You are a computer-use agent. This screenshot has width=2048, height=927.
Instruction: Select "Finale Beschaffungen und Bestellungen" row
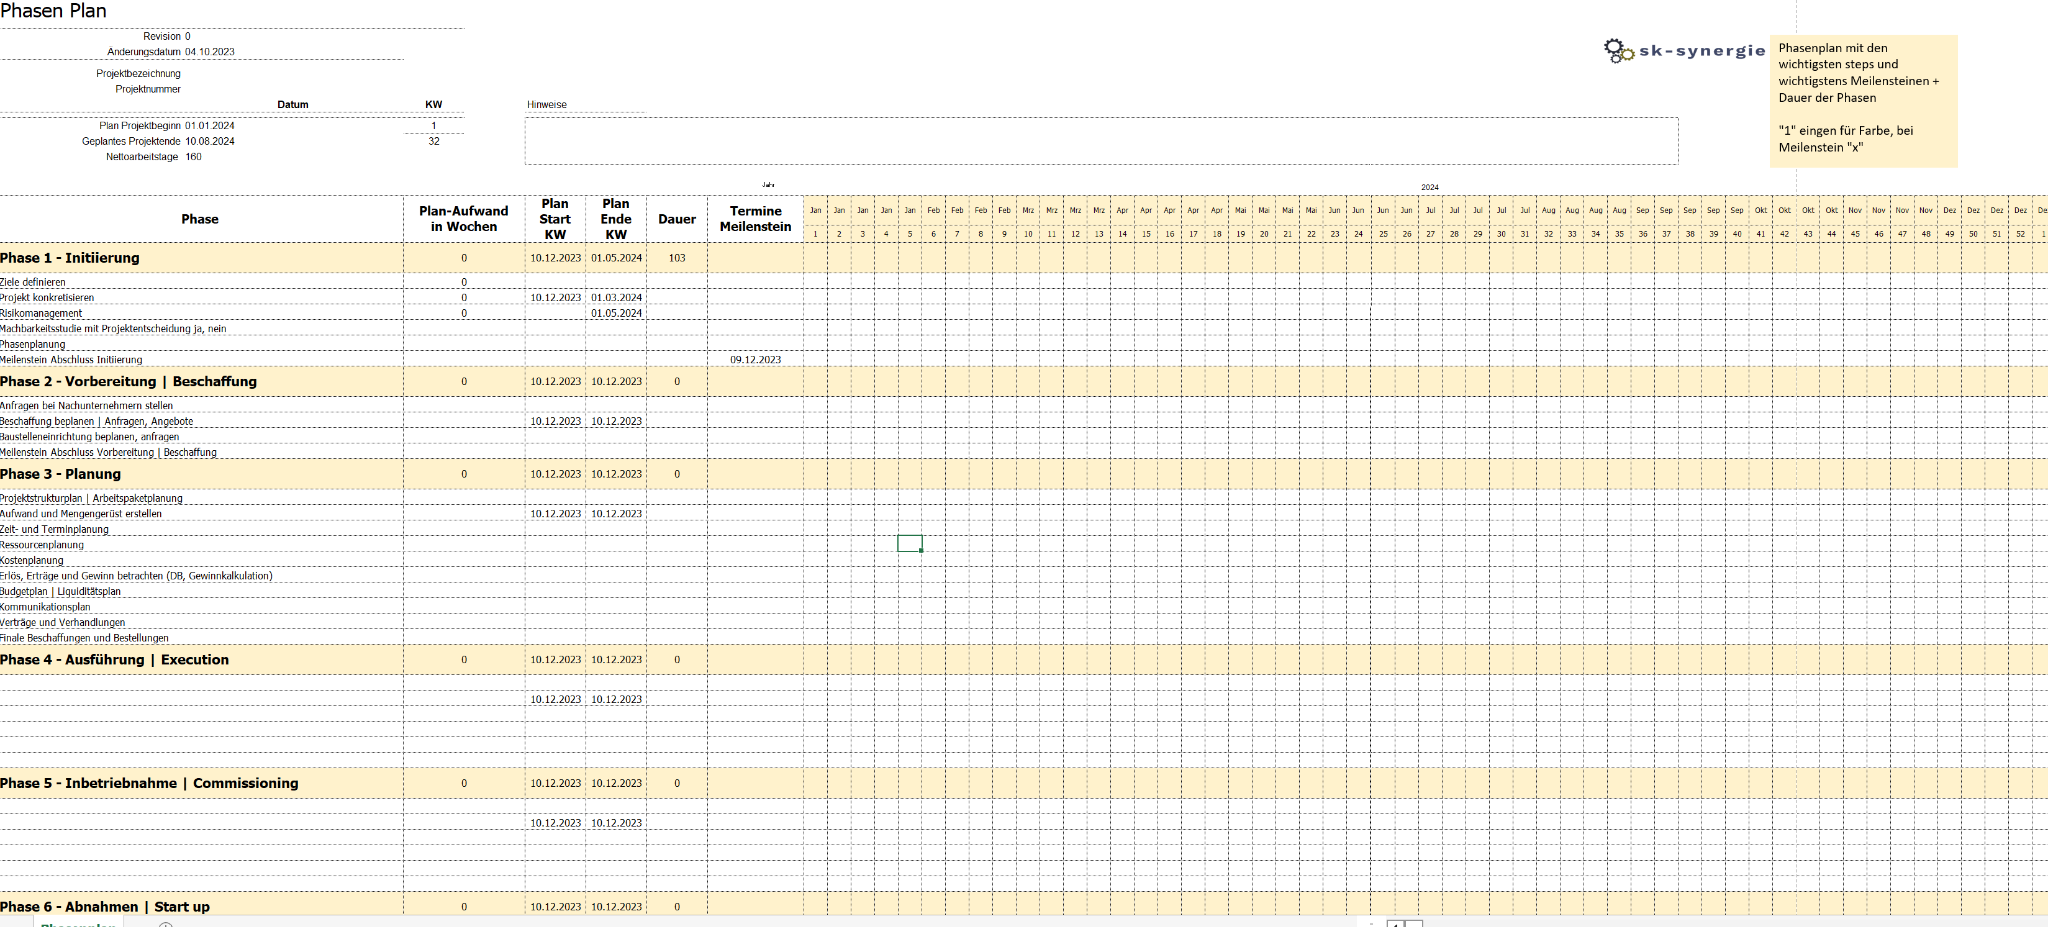point(84,638)
